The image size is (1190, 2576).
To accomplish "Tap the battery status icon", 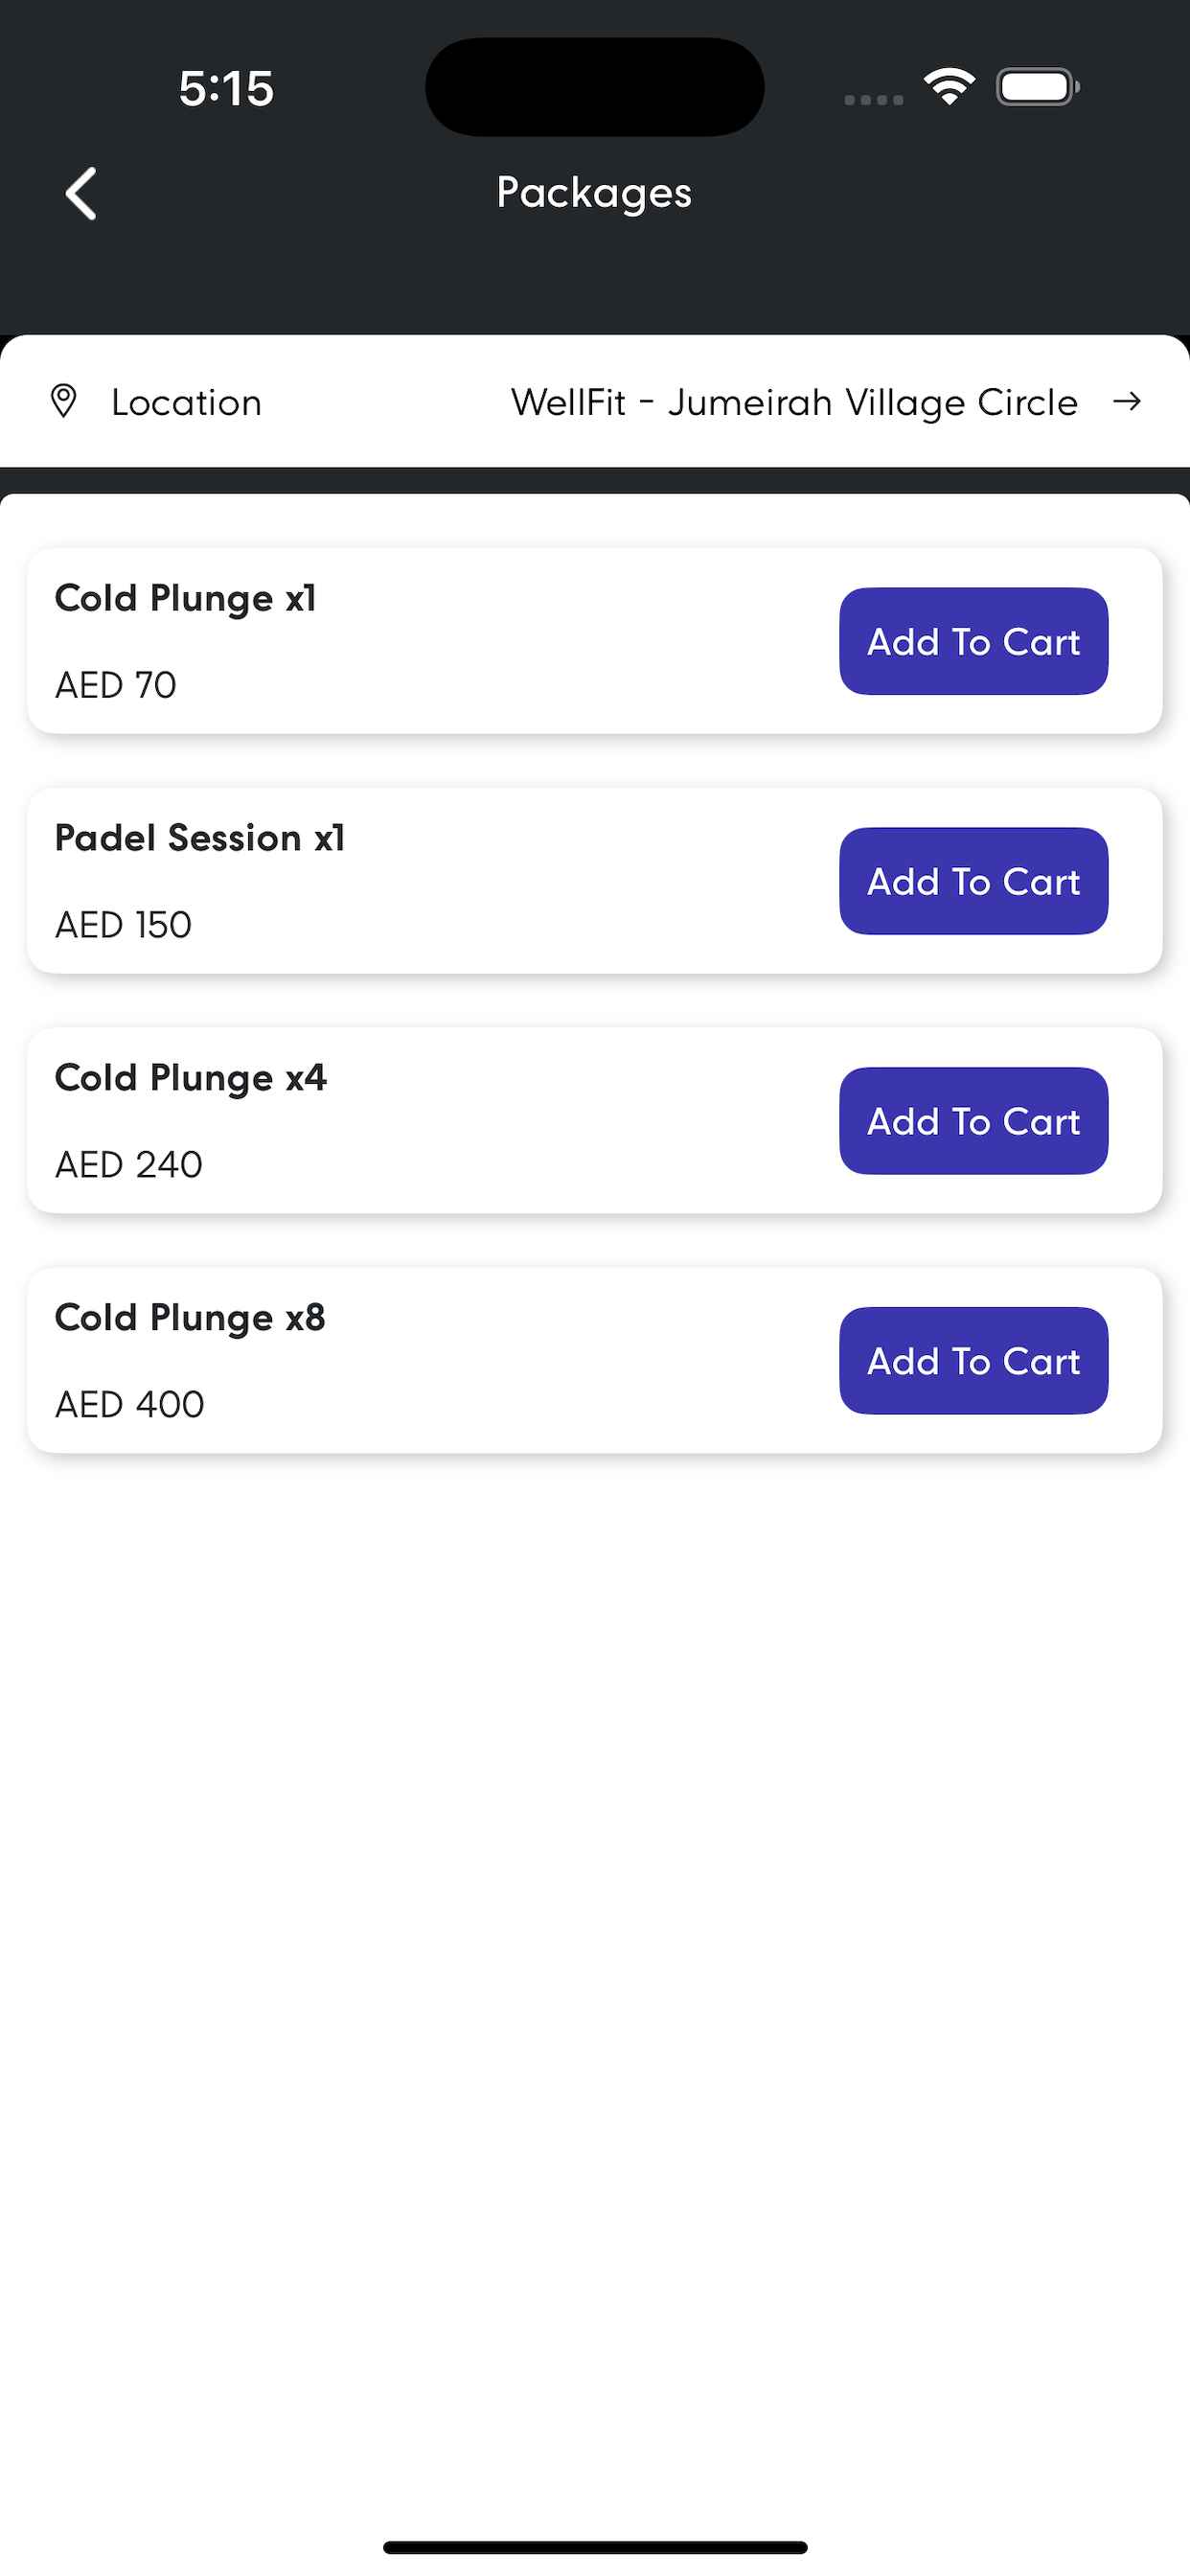I will coord(1038,87).
